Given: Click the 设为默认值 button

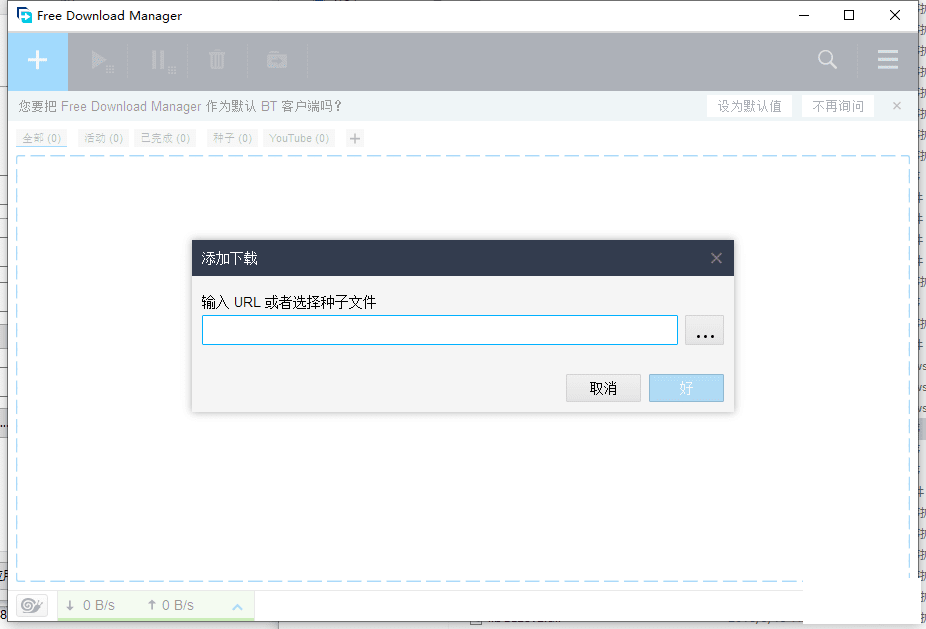Looking at the screenshot, I should (x=749, y=106).
